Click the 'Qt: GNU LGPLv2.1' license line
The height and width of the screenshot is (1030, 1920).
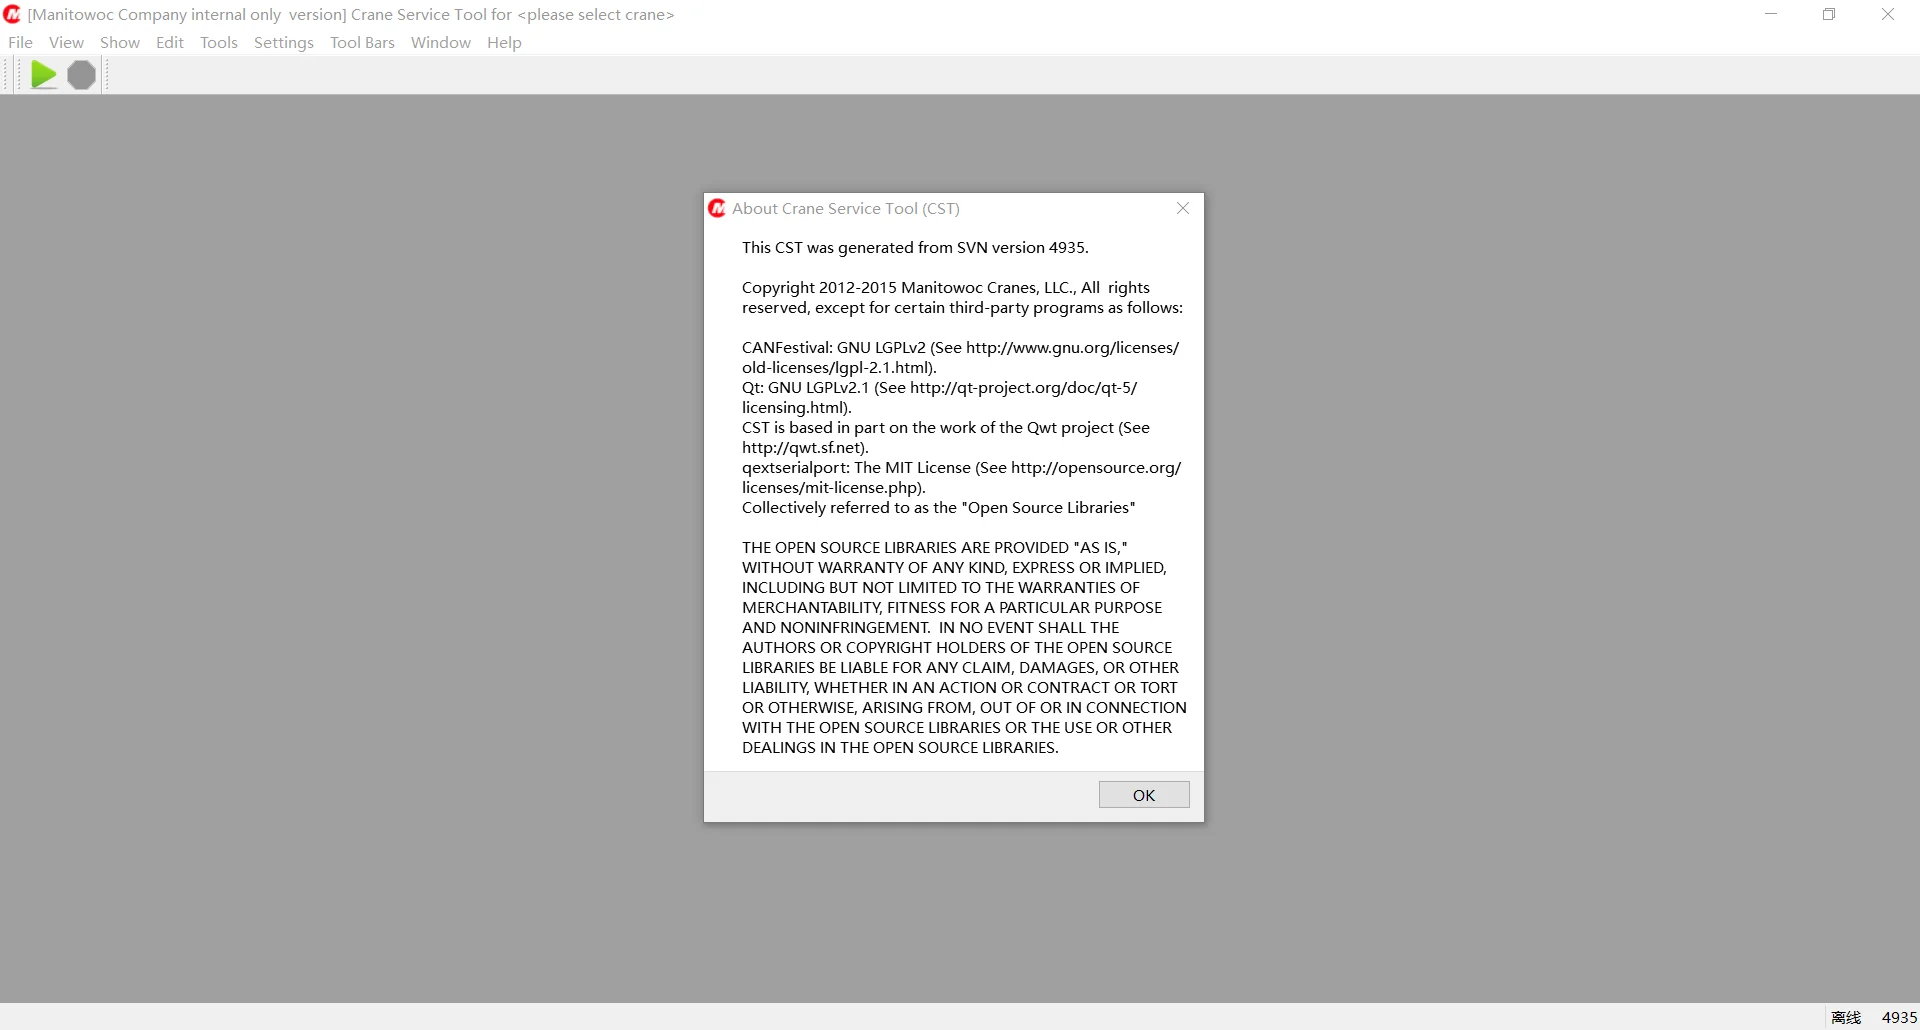(x=939, y=387)
